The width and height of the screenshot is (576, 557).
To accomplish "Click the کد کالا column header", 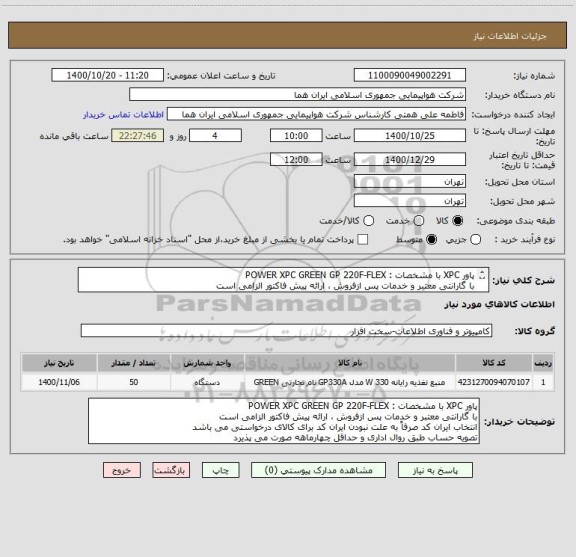I will 494,363.
